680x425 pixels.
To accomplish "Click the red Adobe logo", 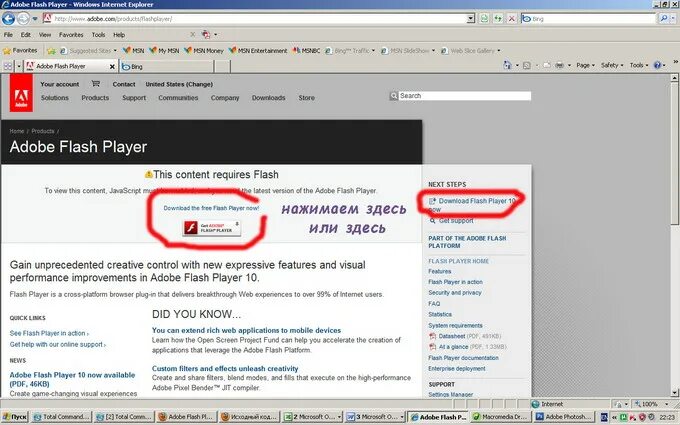I will (x=21, y=93).
